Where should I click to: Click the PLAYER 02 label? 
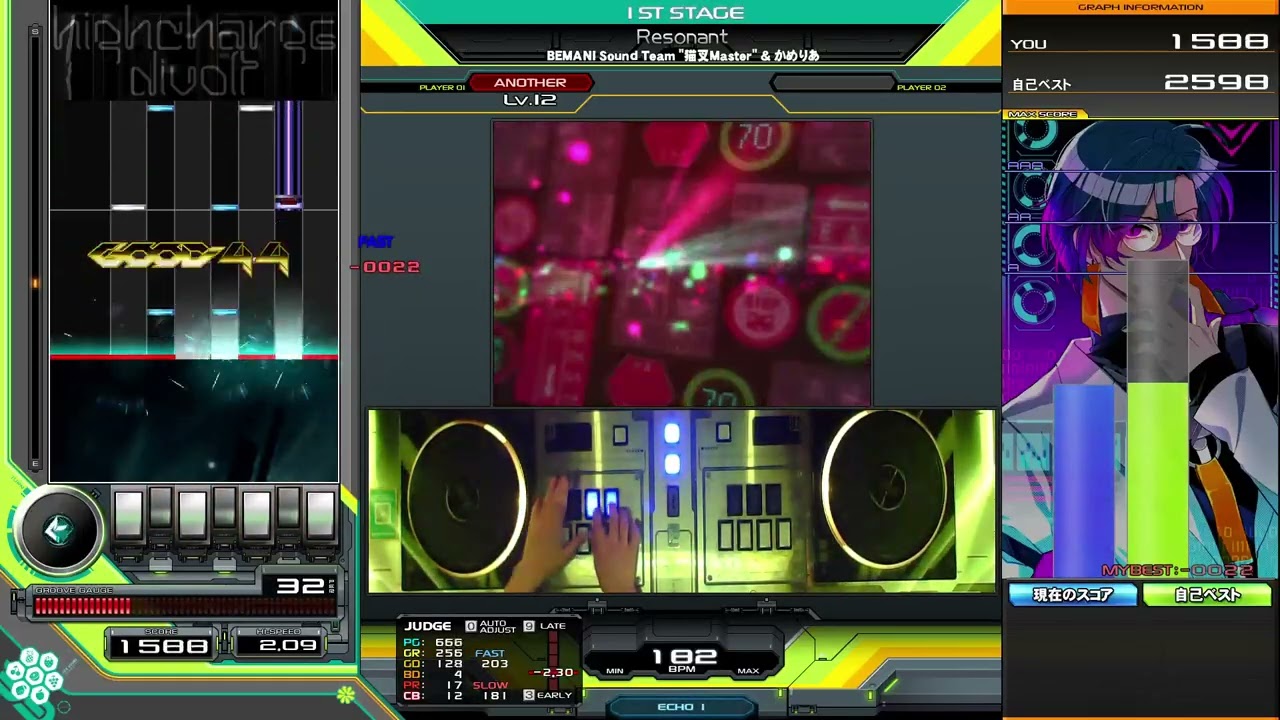(x=921, y=88)
